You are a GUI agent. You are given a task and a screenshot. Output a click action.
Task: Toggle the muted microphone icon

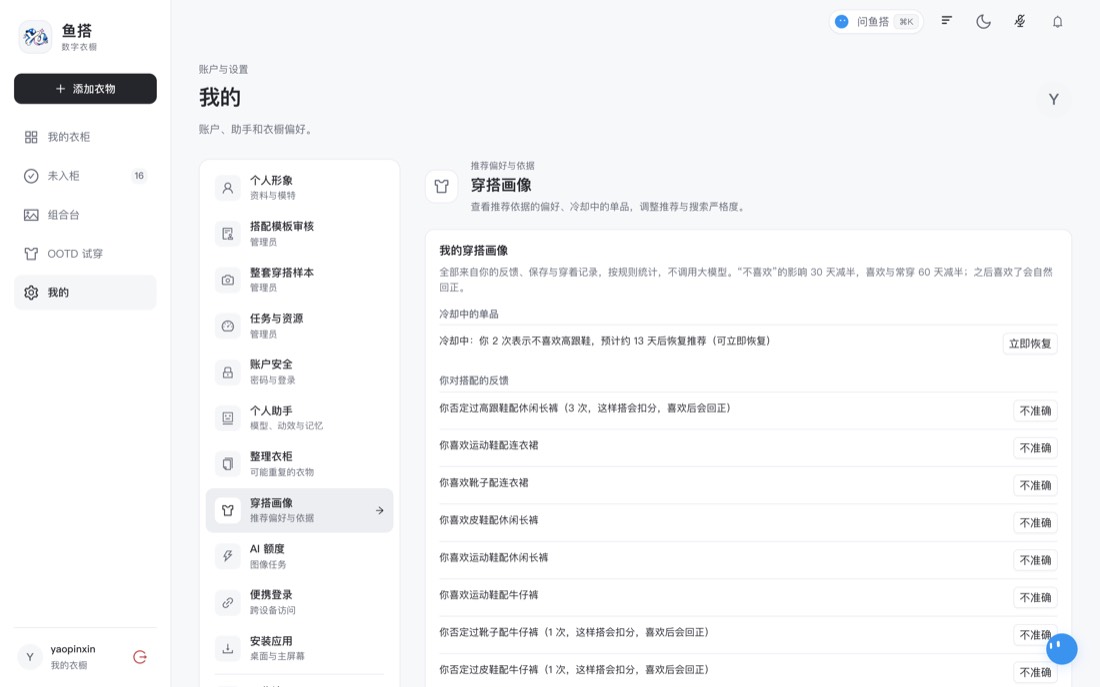1020,22
